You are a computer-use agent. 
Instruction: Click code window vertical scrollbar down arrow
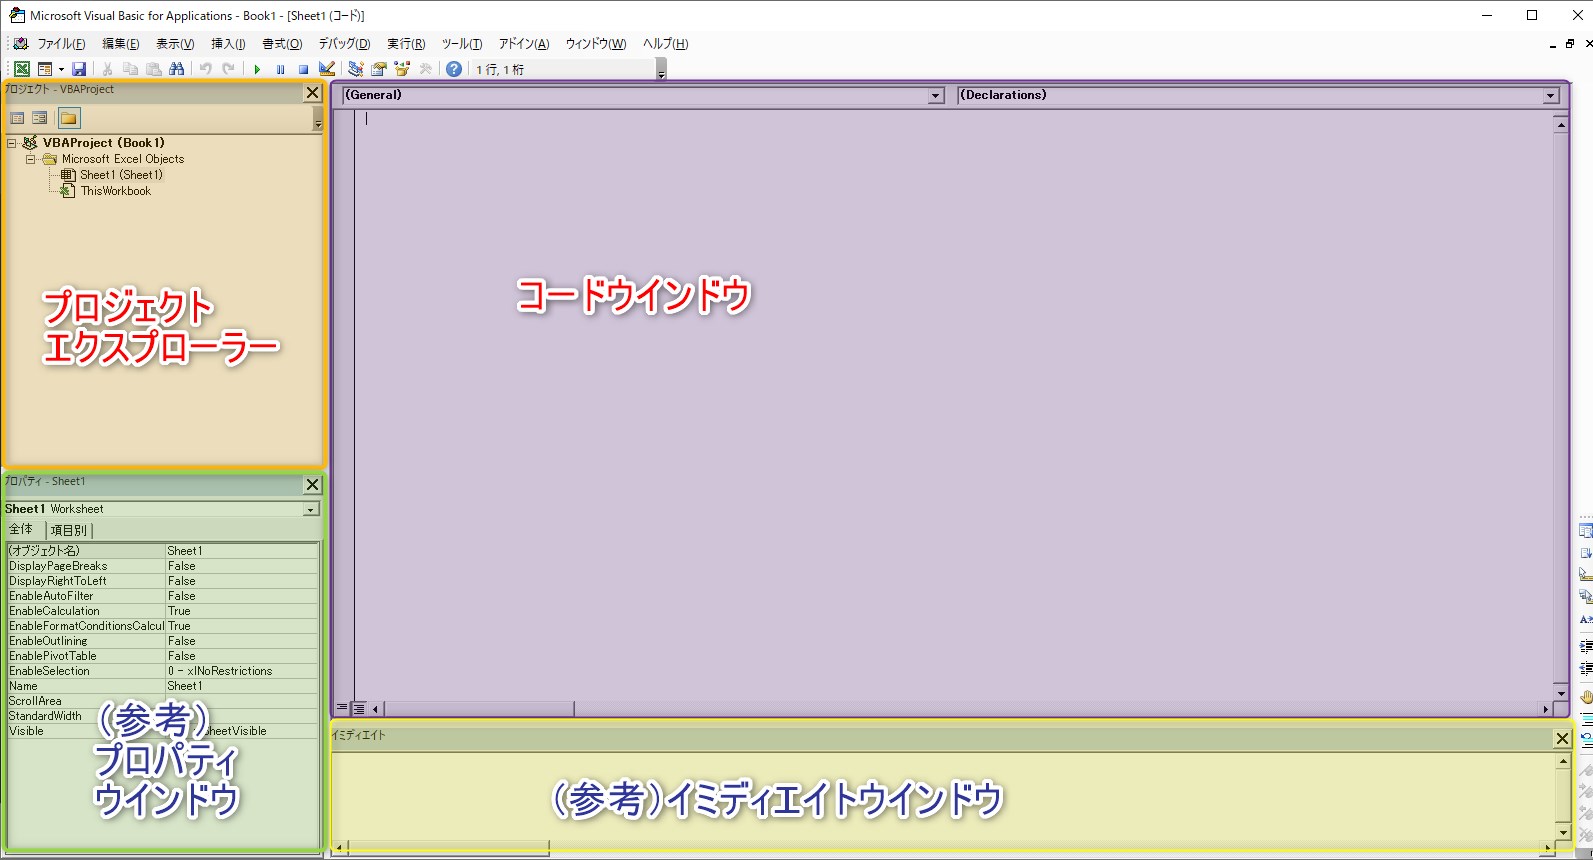pos(1560,693)
